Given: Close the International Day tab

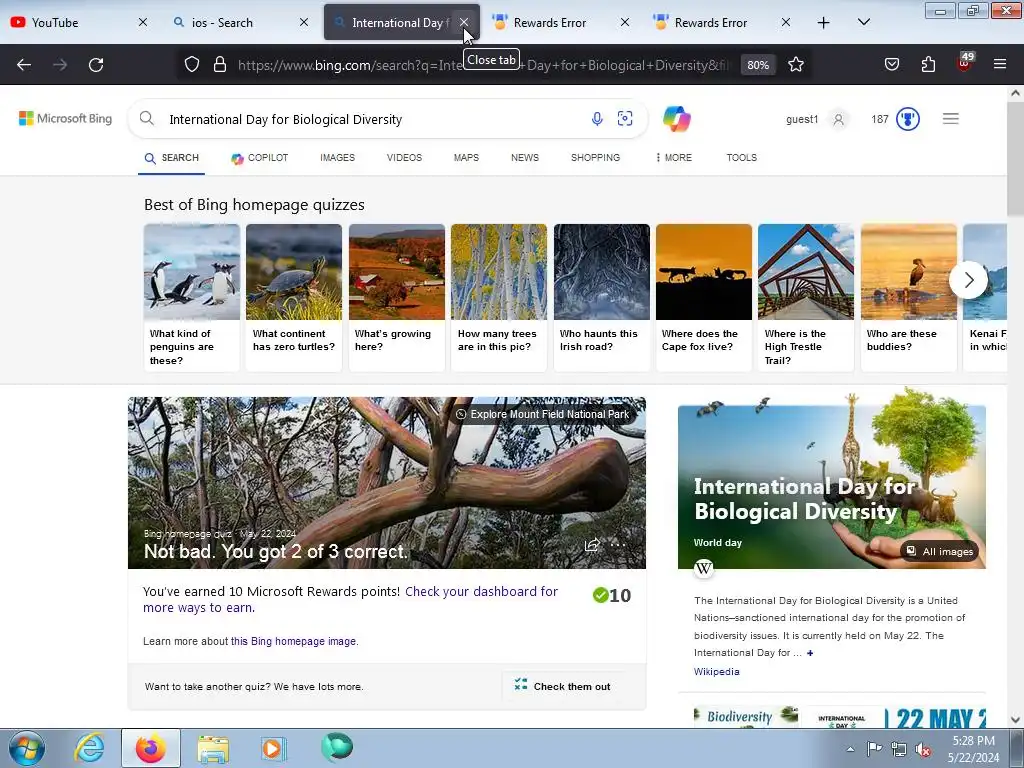Looking at the screenshot, I should (464, 22).
